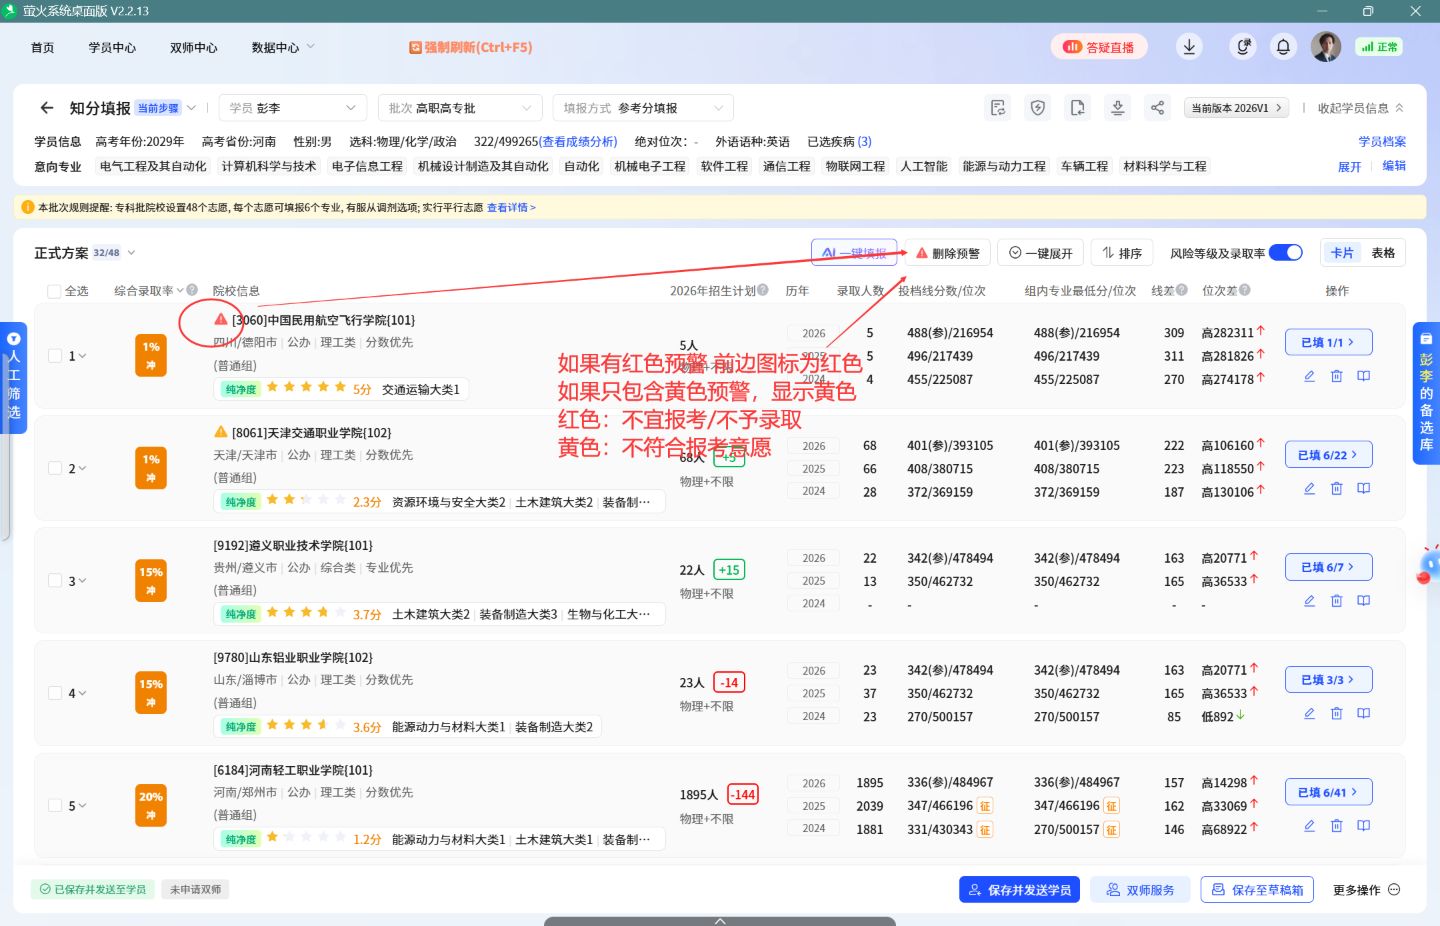Collapse 收起学员信息 panel
This screenshot has width=1440, height=926.
pyautogui.click(x=1360, y=108)
